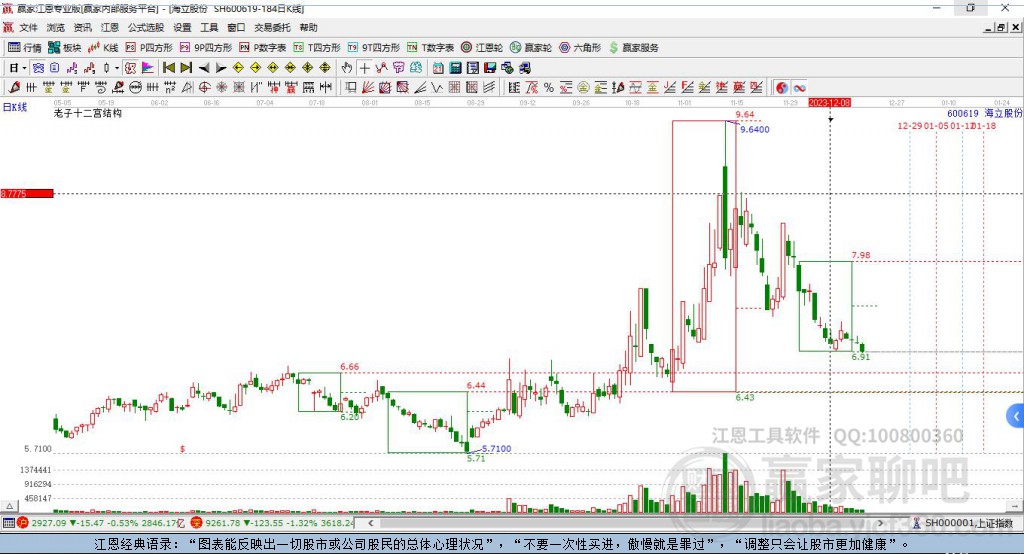
Task: Open the 设置 menu
Action: [x=182, y=27]
